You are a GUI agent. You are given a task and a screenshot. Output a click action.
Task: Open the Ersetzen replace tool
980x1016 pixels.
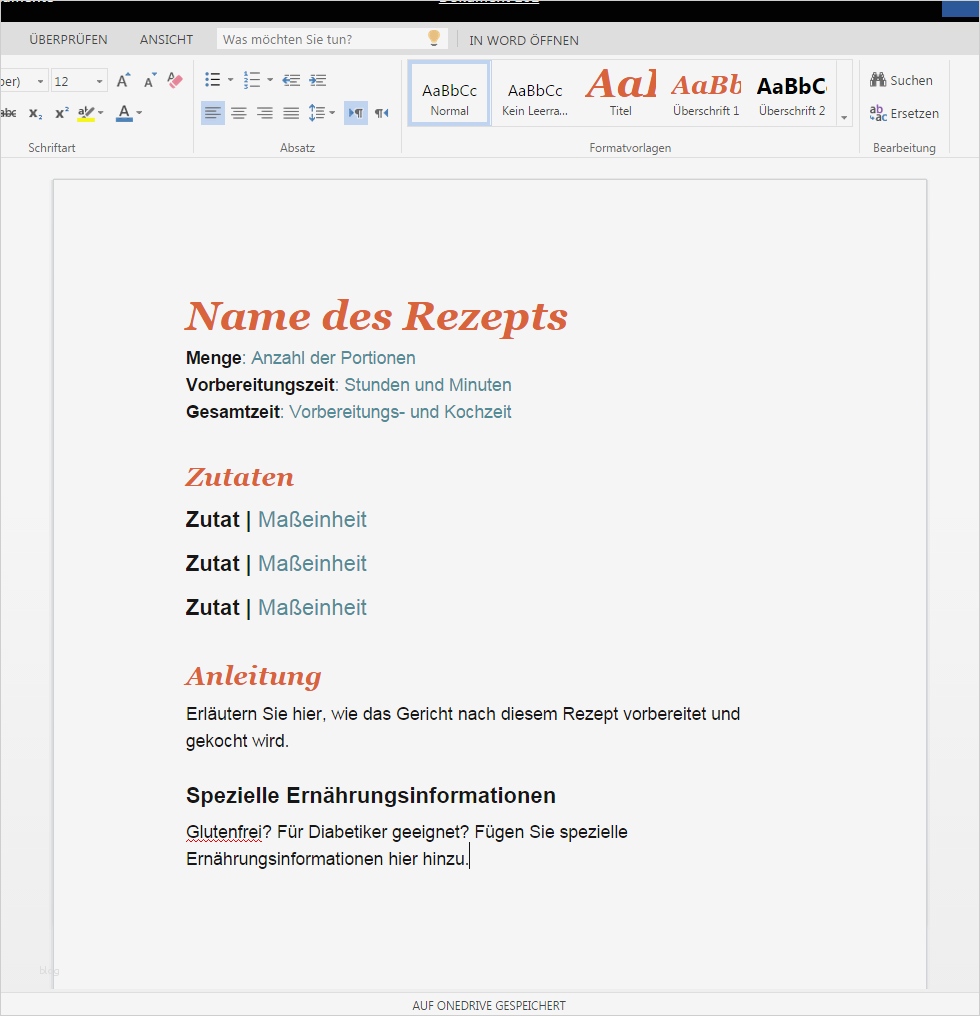tap(903, 113)
